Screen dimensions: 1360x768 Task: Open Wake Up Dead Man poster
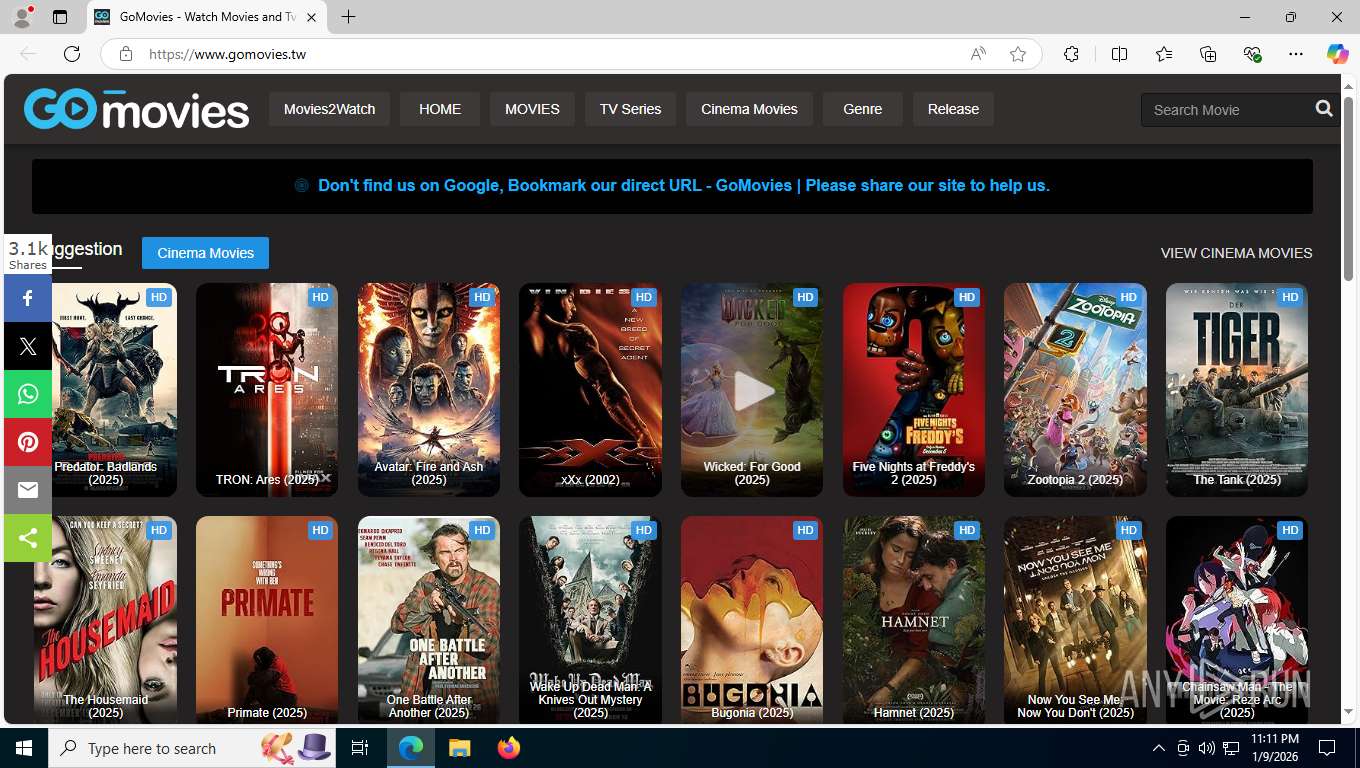(x=590, y=619)
